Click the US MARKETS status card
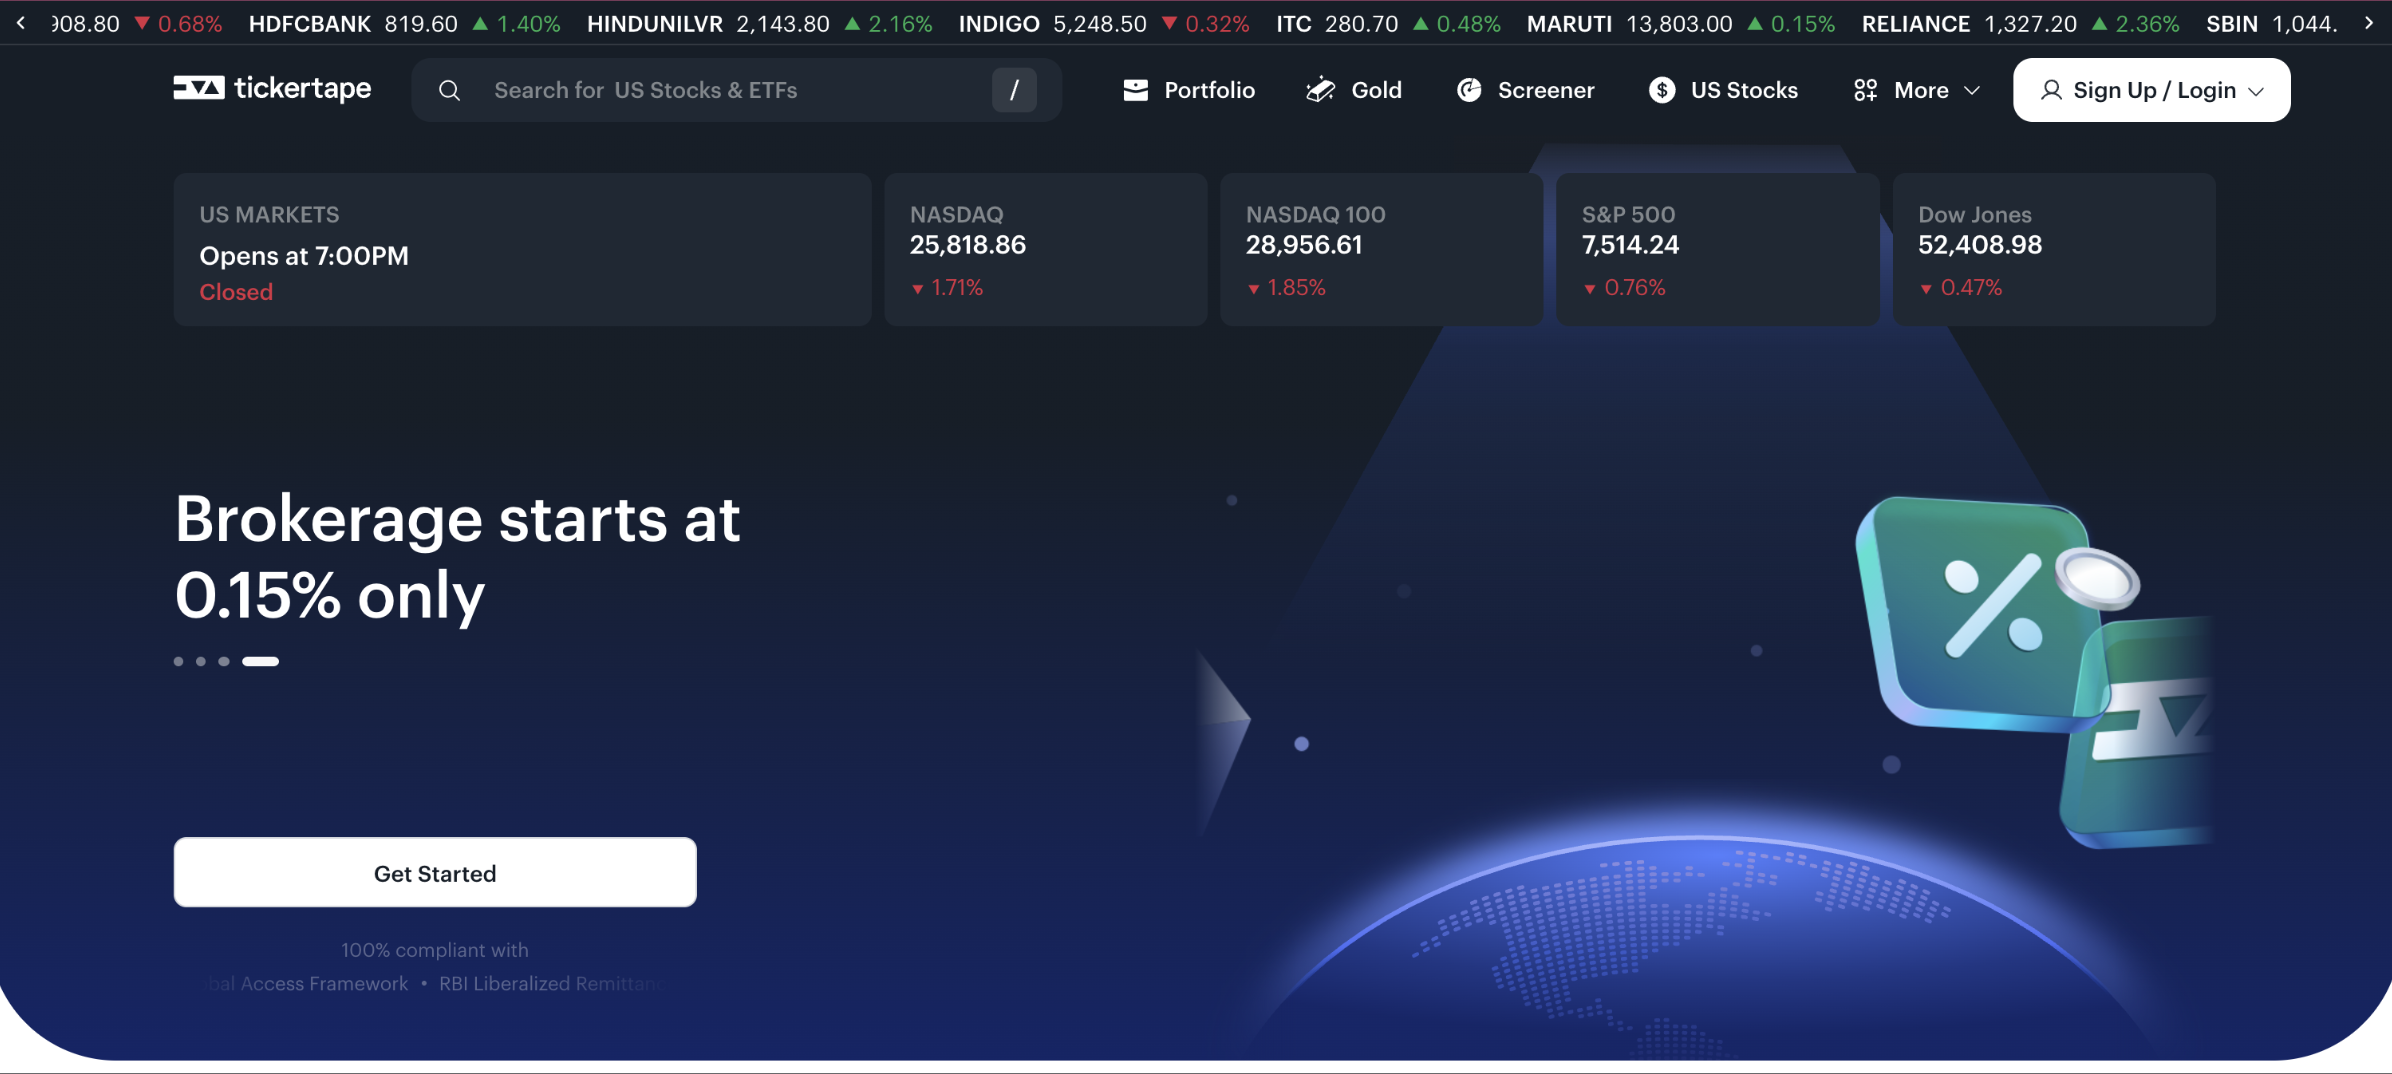2392x1074 pixels. pos(522,249)
